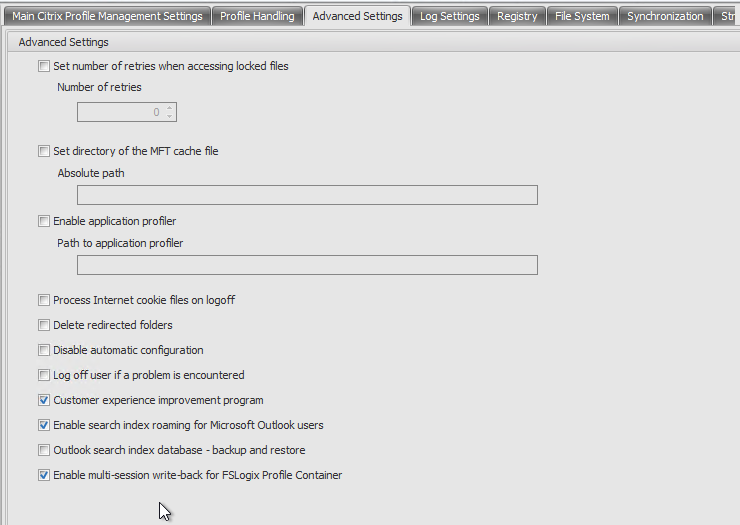Click the Path to application profiler field
This screenshot has height=525, width=740.
307,265
